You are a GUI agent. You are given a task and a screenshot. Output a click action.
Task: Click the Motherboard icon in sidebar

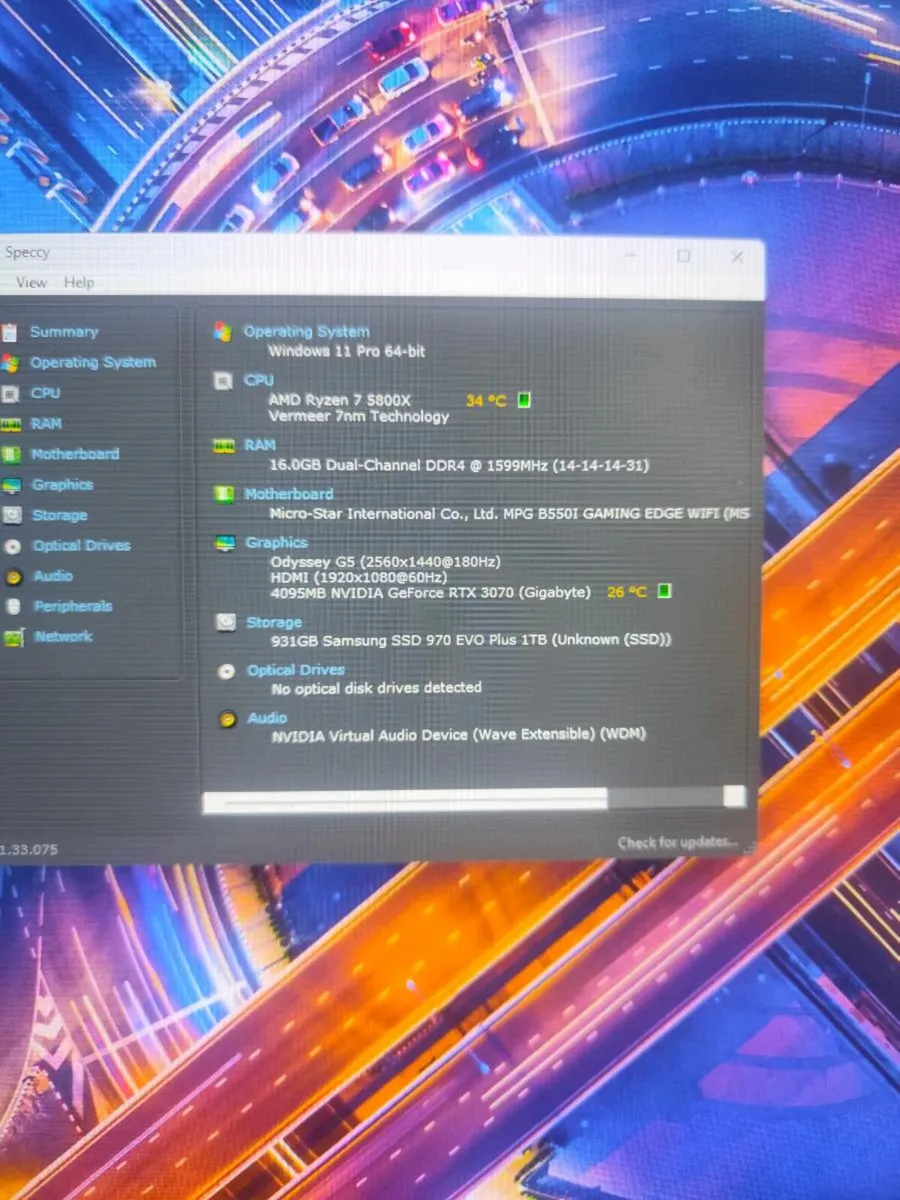(x=11, y=455)
